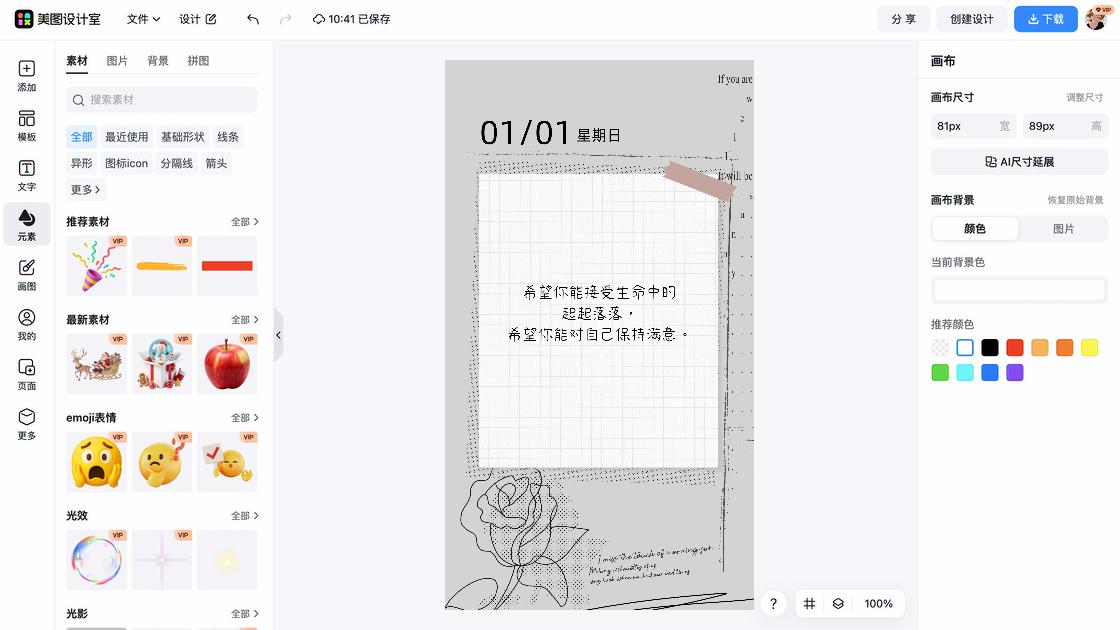Open the 文件 dropdown menu
Viewport: 1120px width, 630px height.
coord(143,19)
